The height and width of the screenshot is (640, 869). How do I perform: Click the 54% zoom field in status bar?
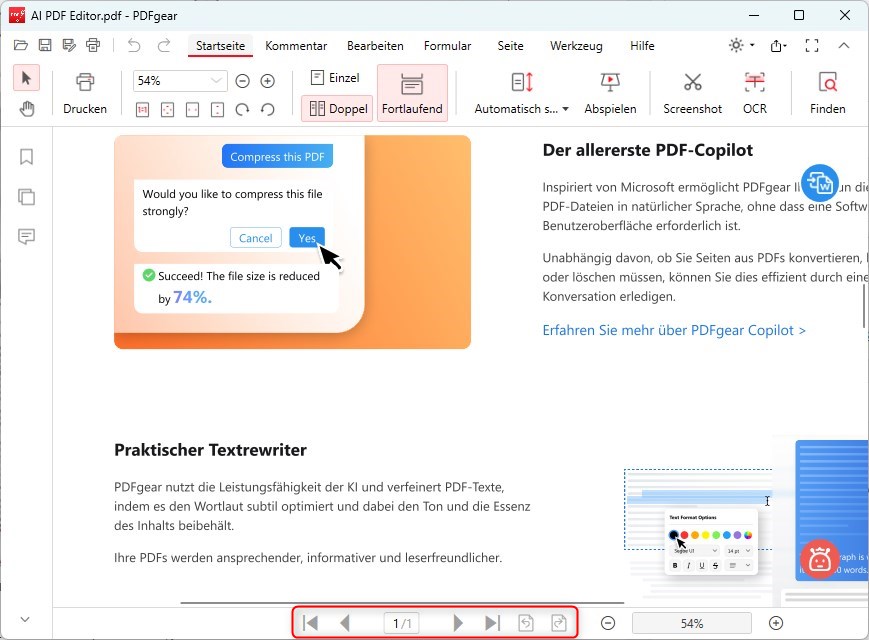coord(692,623)
